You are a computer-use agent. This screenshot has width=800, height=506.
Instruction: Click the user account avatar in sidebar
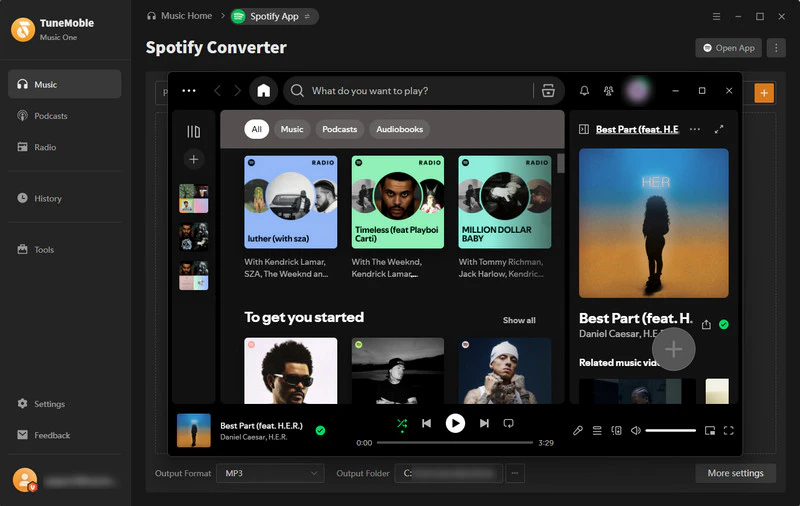tap(24, 480)
